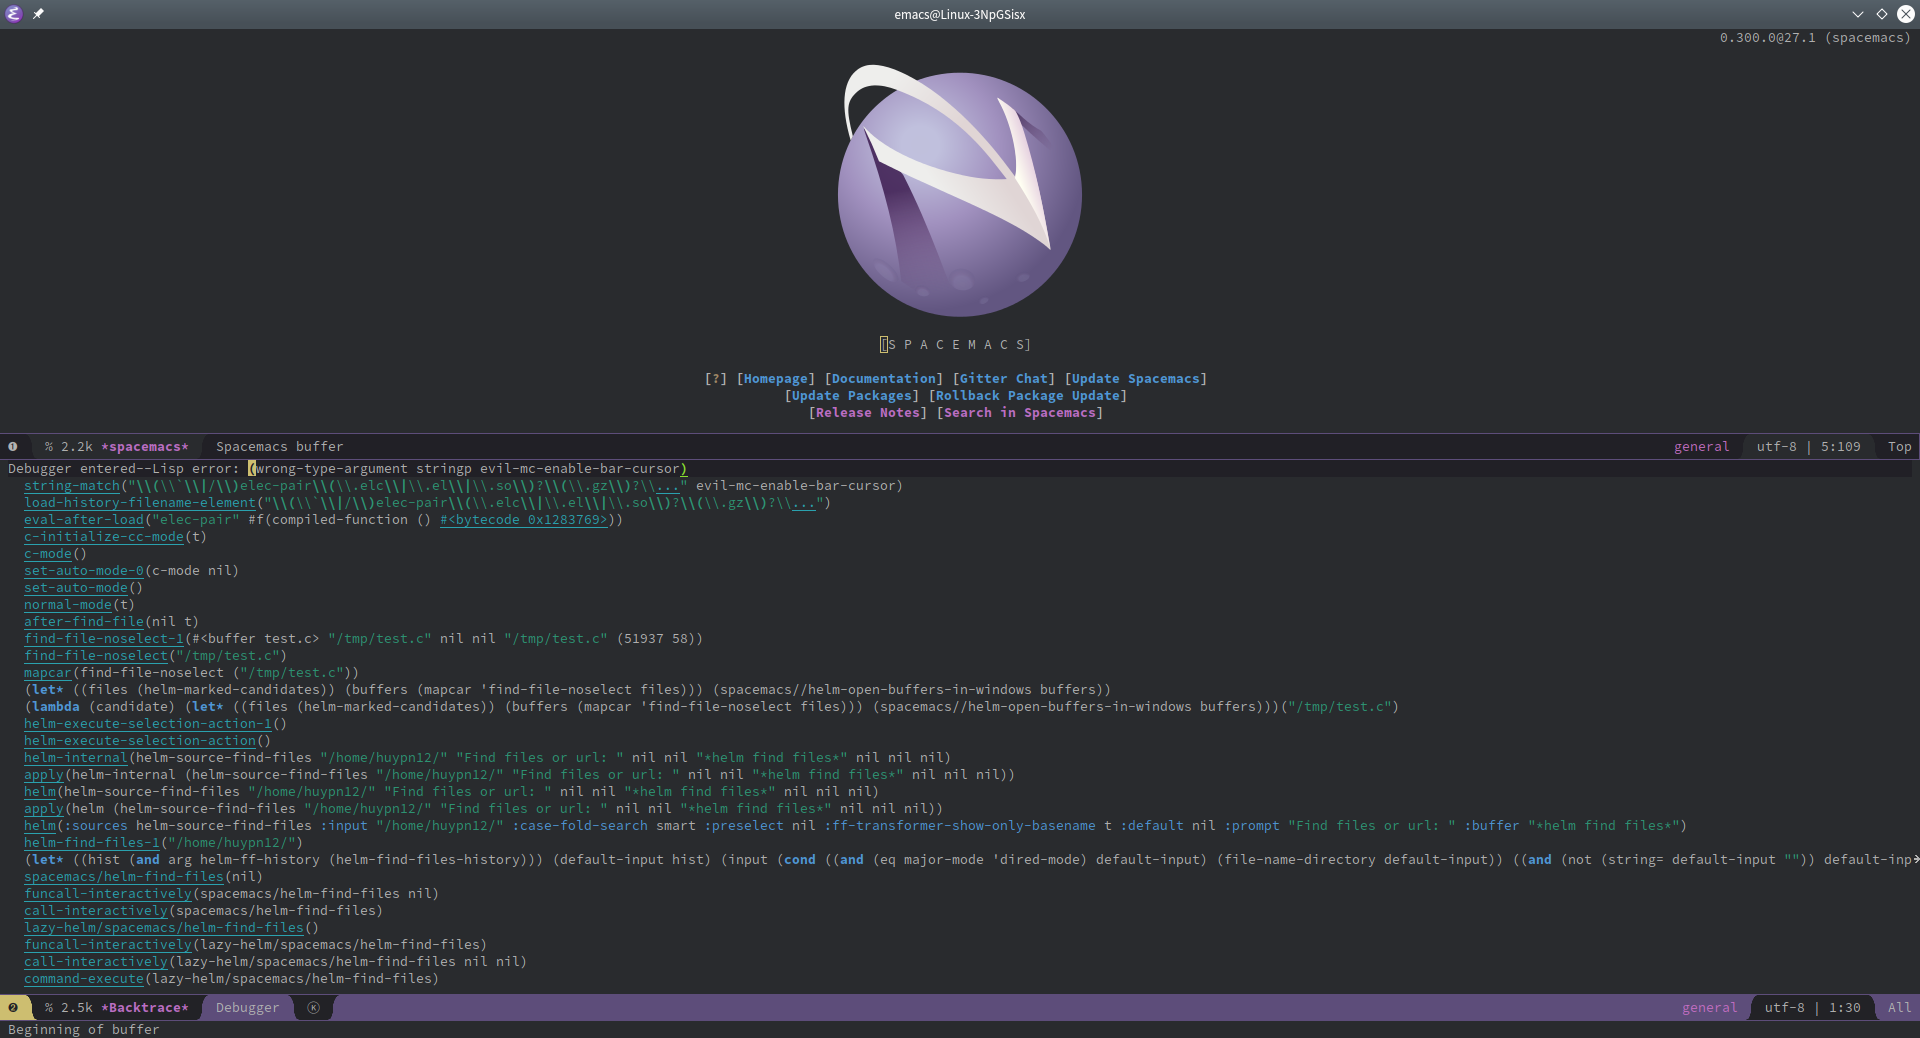Open the Gitter Chat link
Viewport: 1920px width, 1038px height.
pos(1003,378)
